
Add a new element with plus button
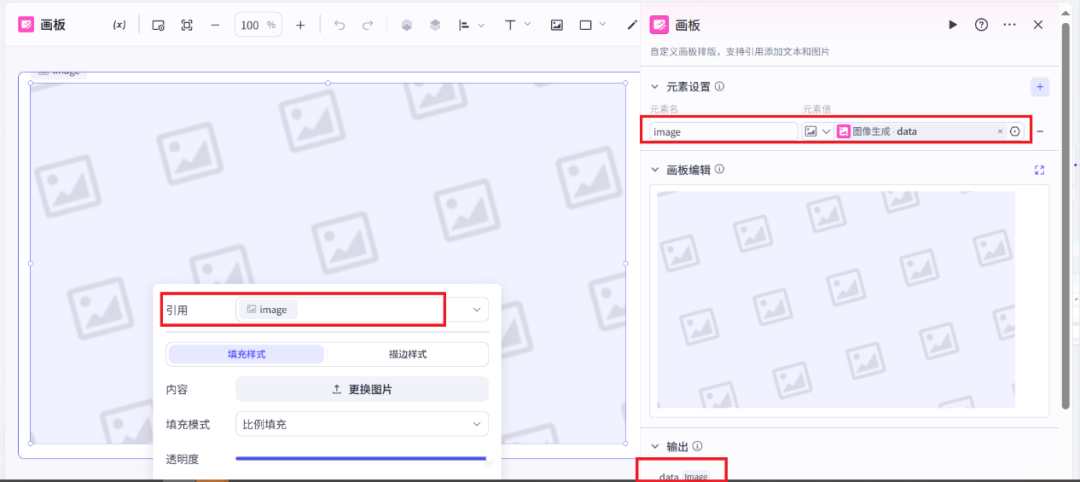(x=1040, y=87)
